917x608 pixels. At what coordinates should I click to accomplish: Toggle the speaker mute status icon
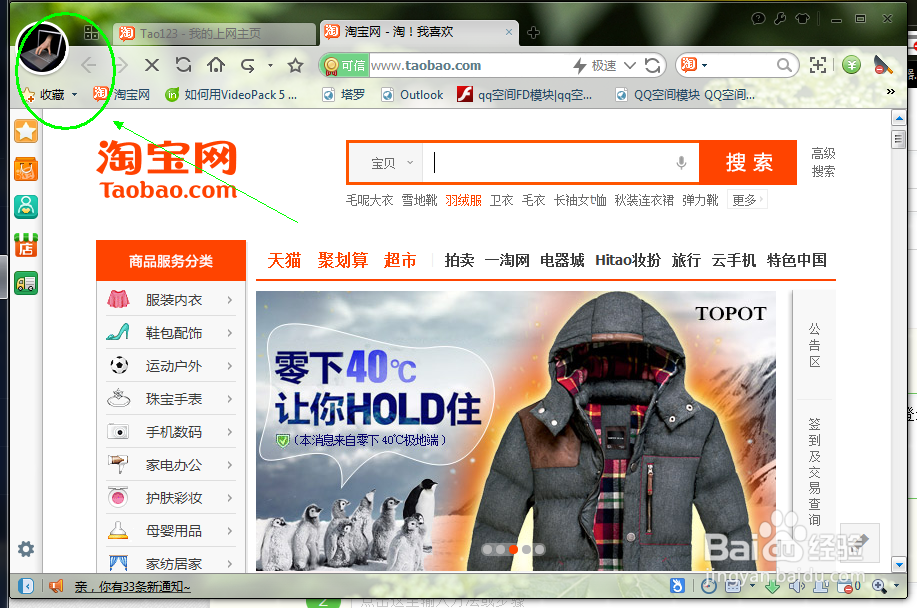[795, 586]
